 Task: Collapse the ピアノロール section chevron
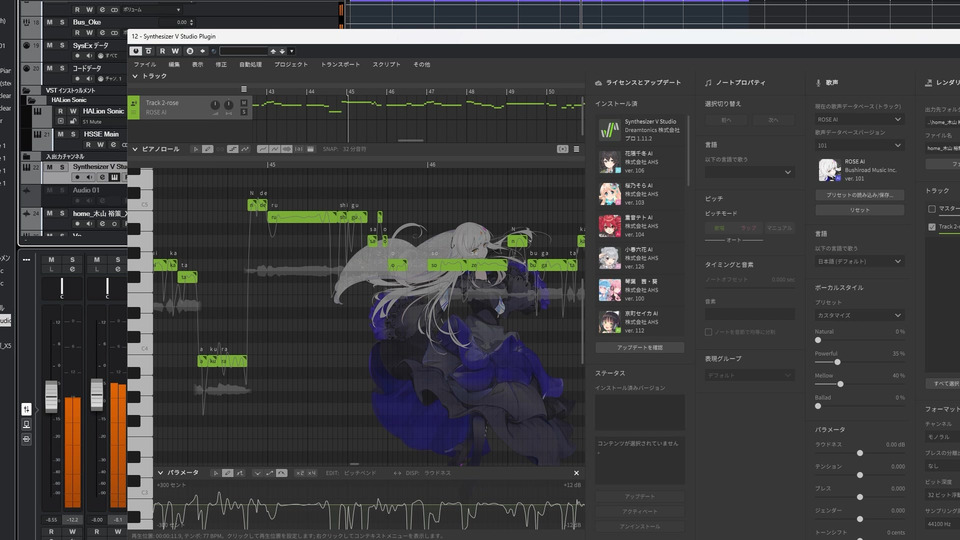click(135, 149)
